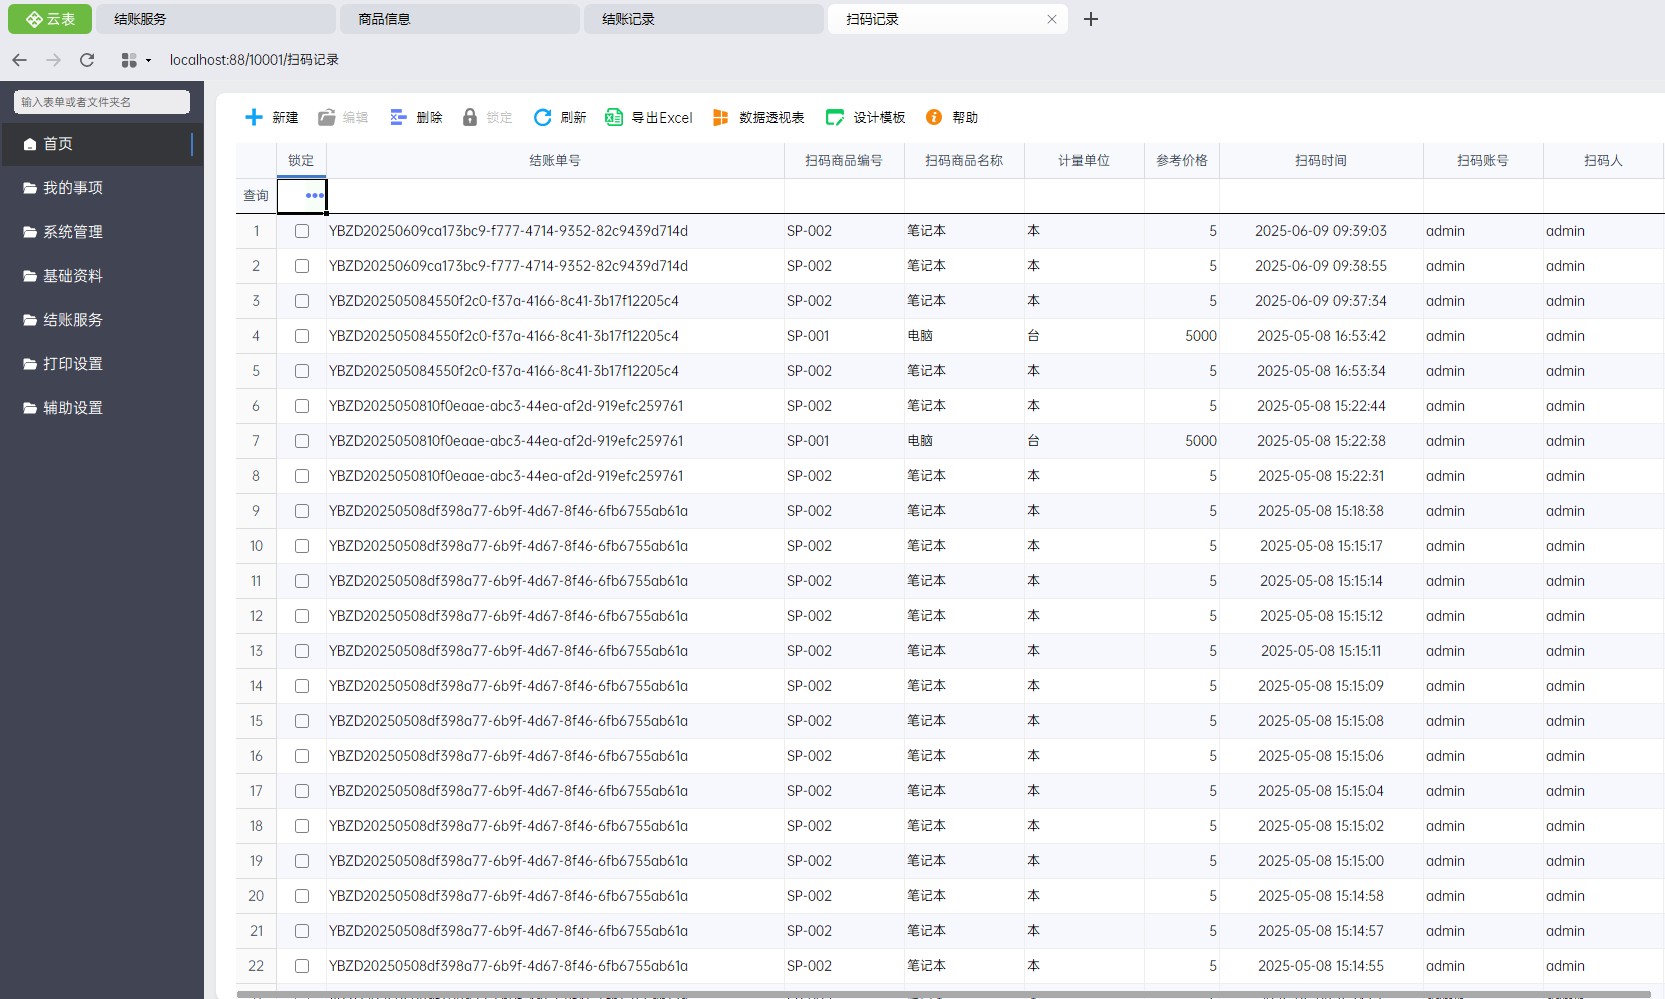This screenshot has height=999, width=1665.
Task: Export data using 导出Excel icon
Action: 614,117
